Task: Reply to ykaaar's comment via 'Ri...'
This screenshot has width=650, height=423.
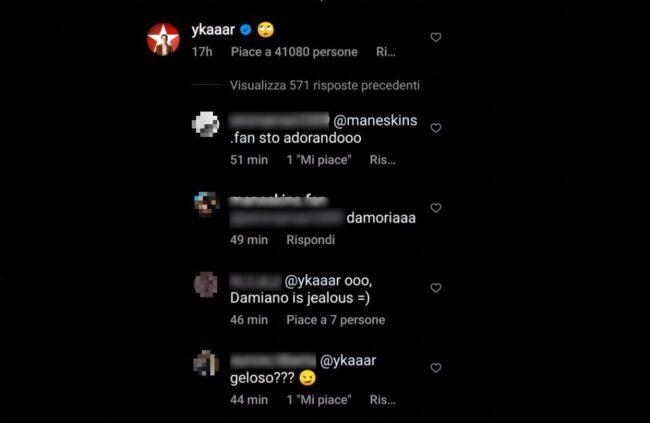Action: (x=386, y=52)
